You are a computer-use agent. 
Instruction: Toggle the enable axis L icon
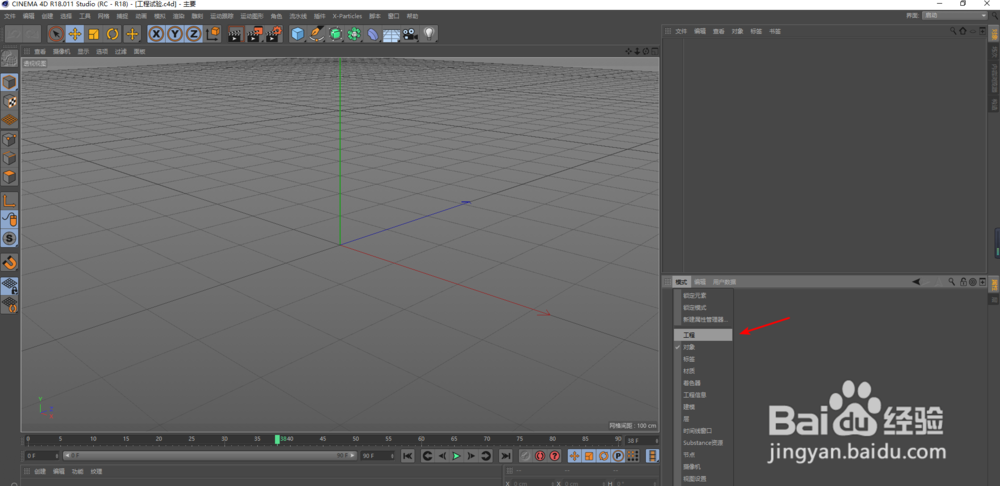(10, 201)
